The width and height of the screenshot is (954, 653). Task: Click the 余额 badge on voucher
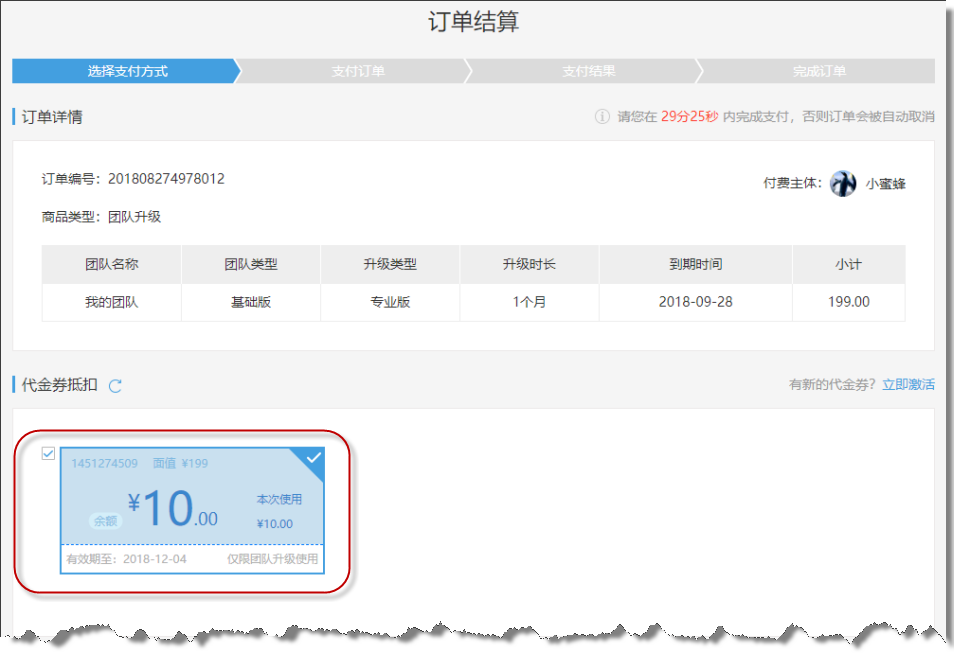[x=105, y=521]
